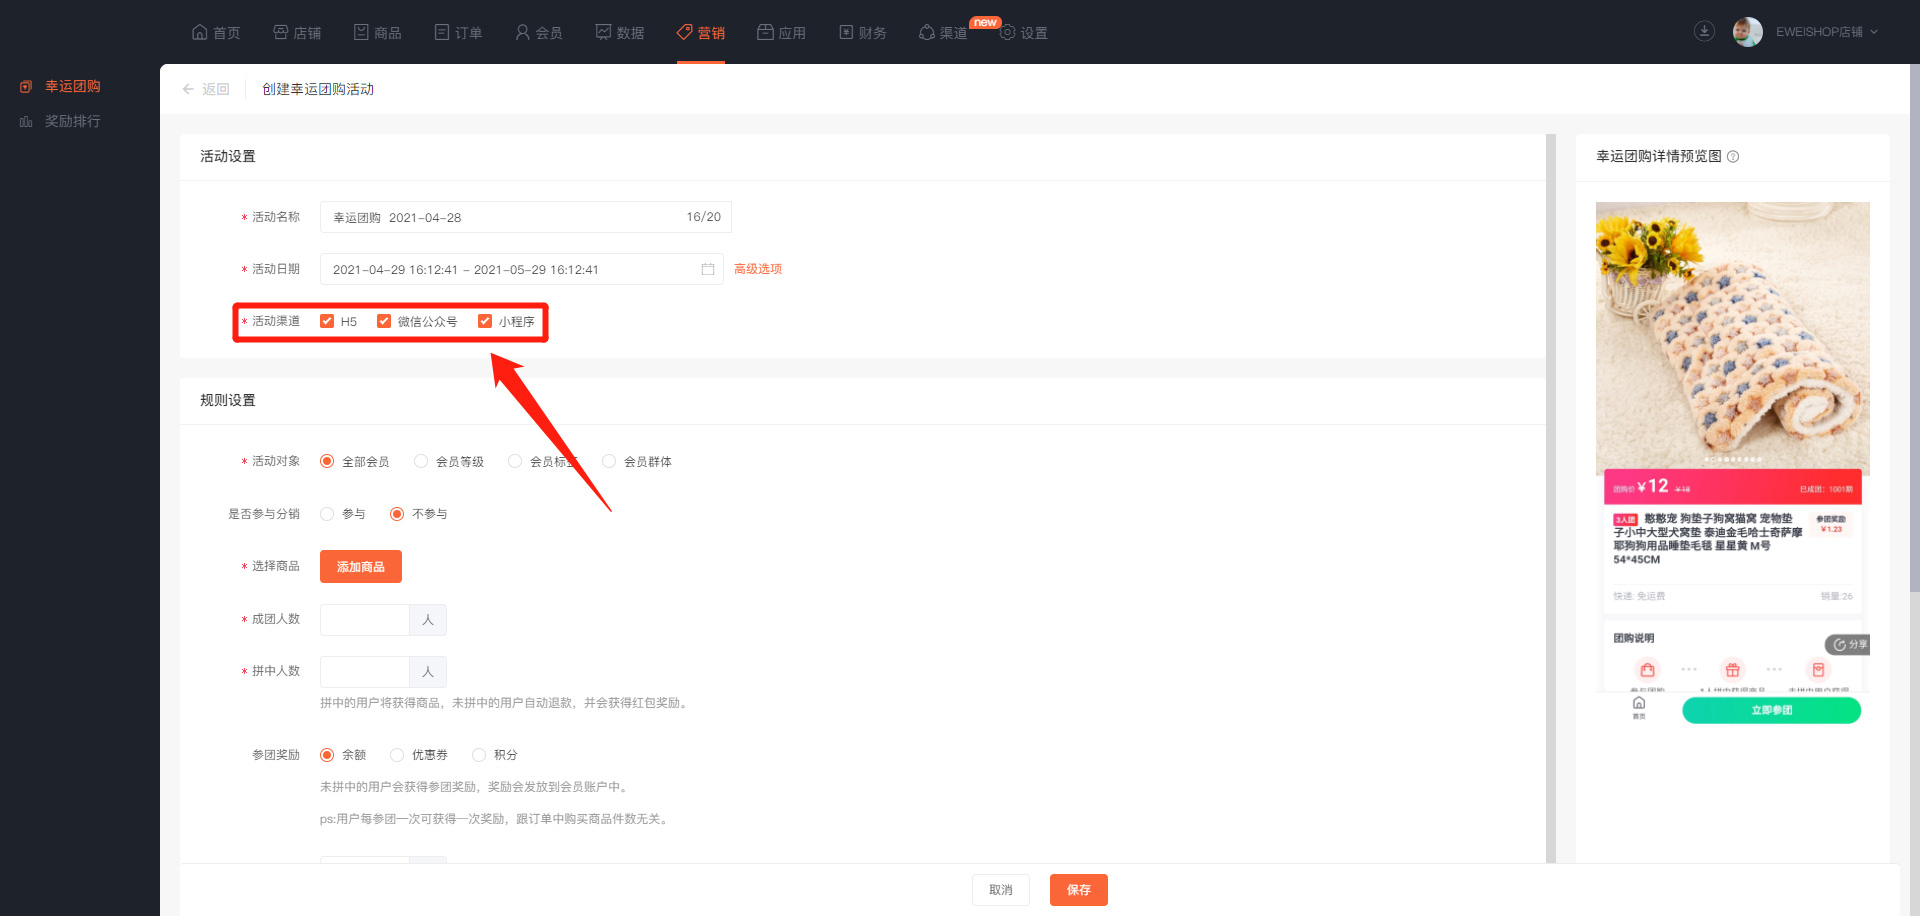
Task: Uncheck the 小程序 channel checkbox
Action: pyautogui.click(x=485, y=321)
